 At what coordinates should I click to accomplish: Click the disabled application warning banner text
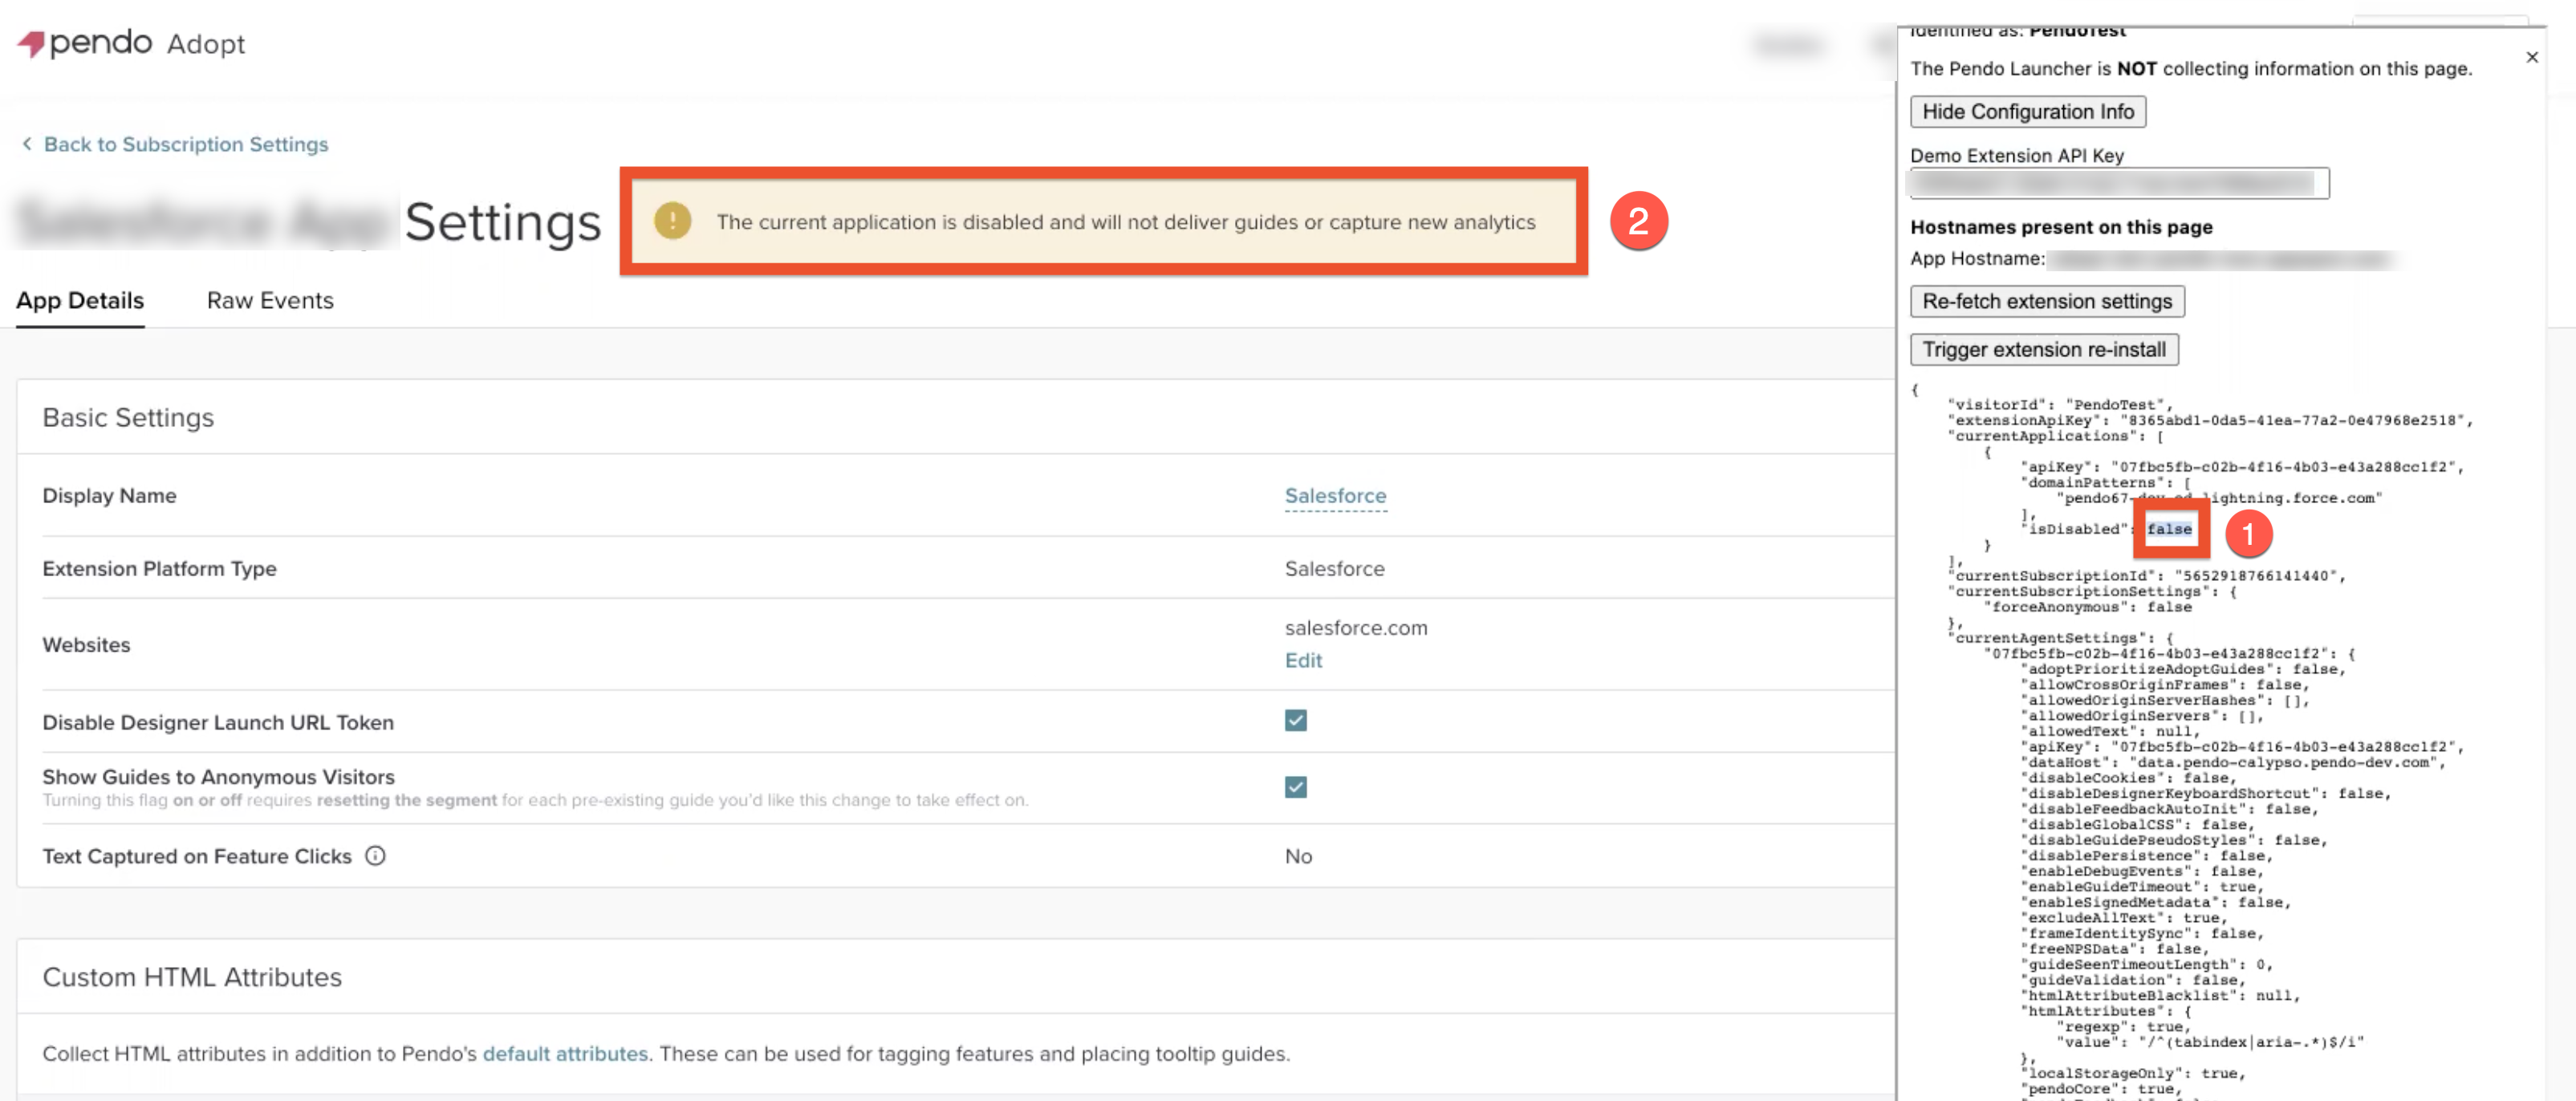pyautogui.click(x=1125, y=222)
